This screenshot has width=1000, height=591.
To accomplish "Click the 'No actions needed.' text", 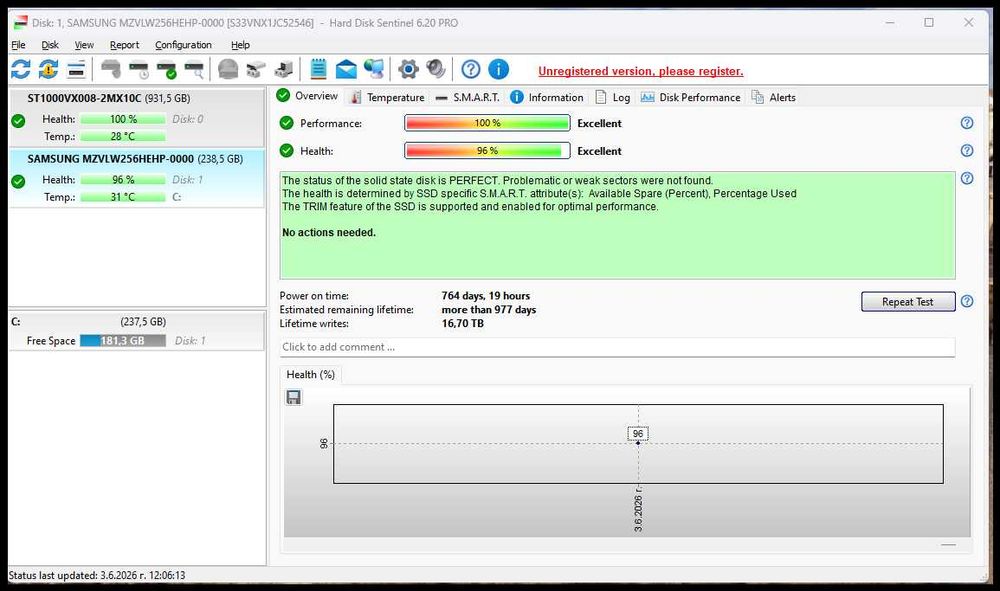I will [x=329, y=233].
